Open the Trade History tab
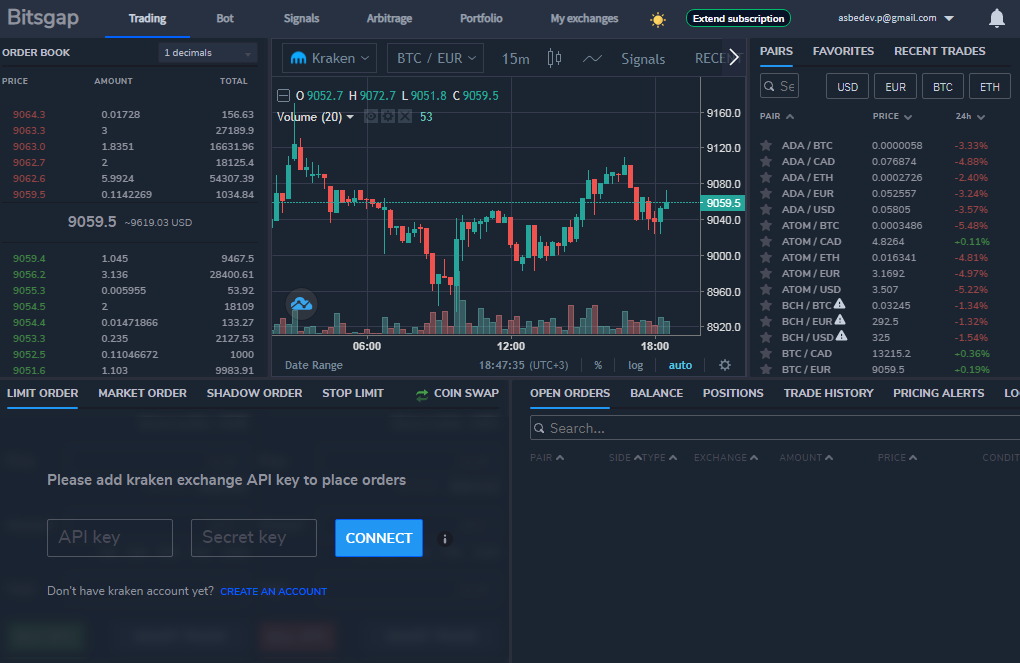 (x=828, y=393)
